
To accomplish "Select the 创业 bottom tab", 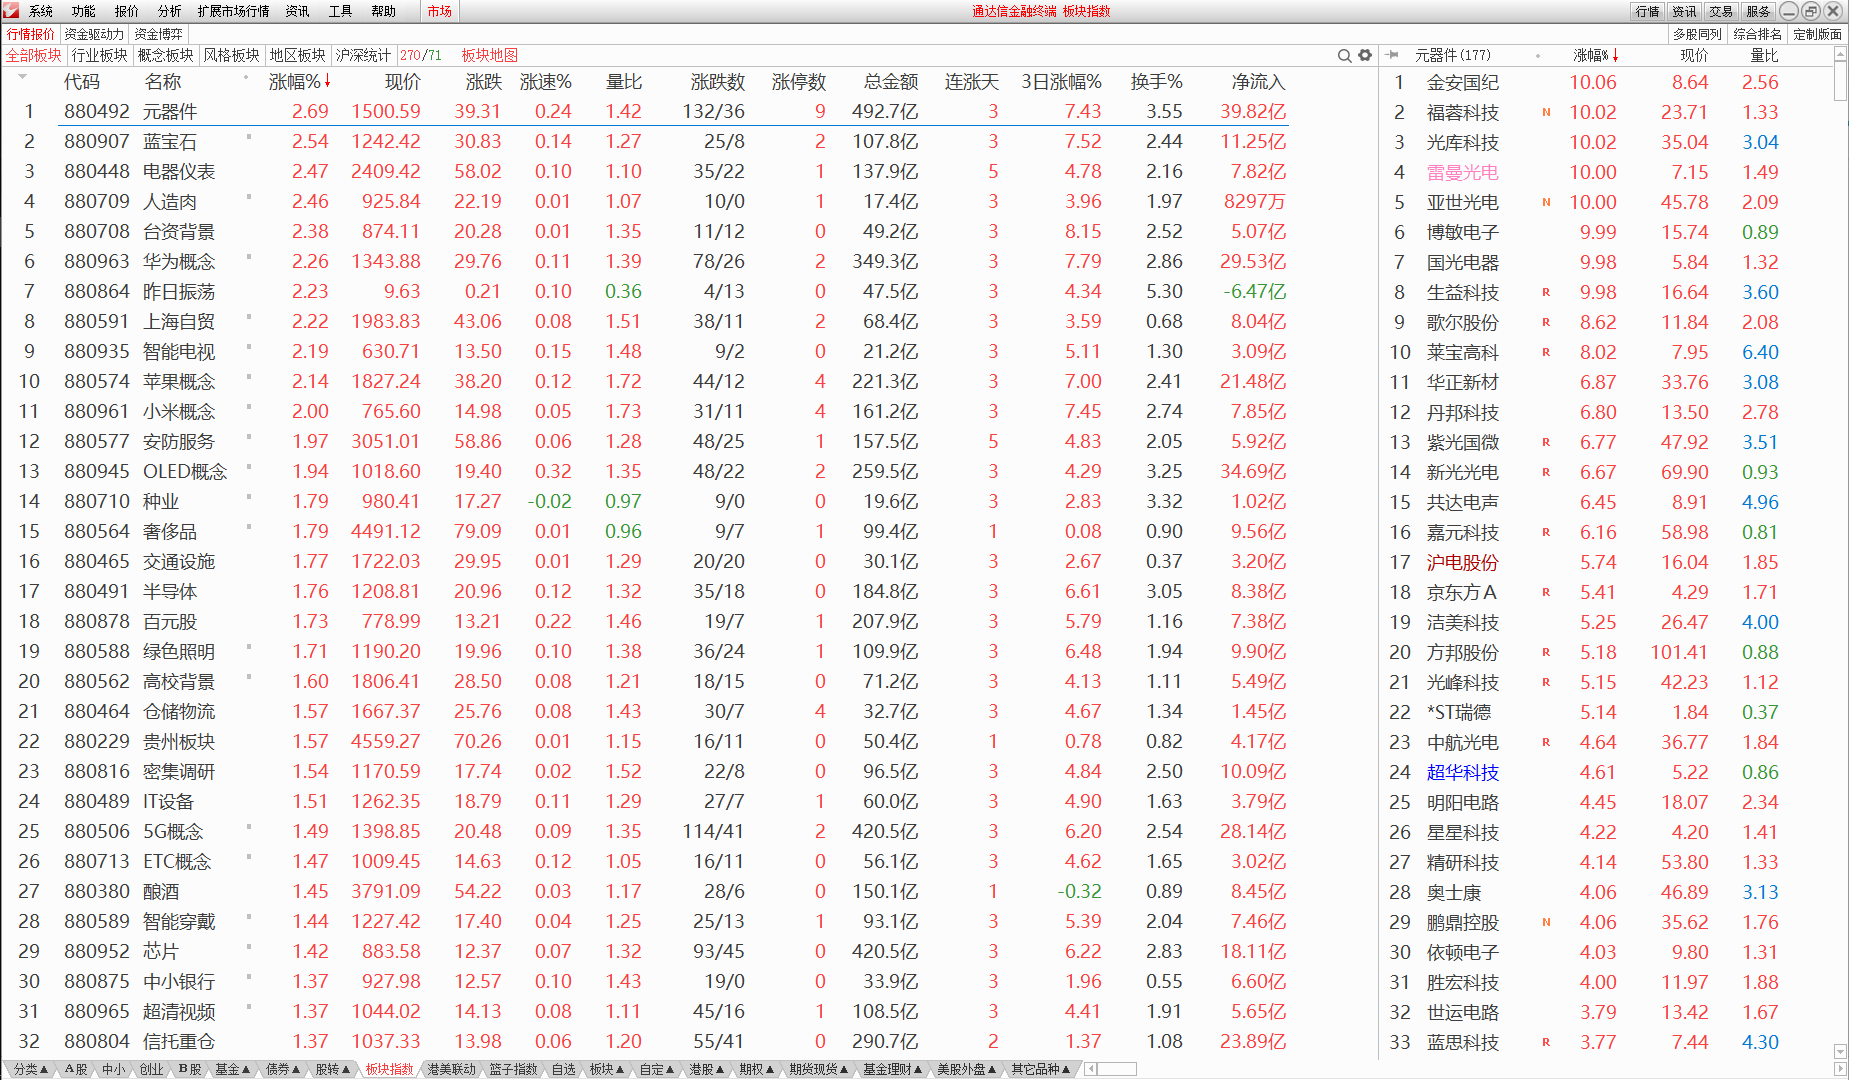I will [x=151, y=1069].
